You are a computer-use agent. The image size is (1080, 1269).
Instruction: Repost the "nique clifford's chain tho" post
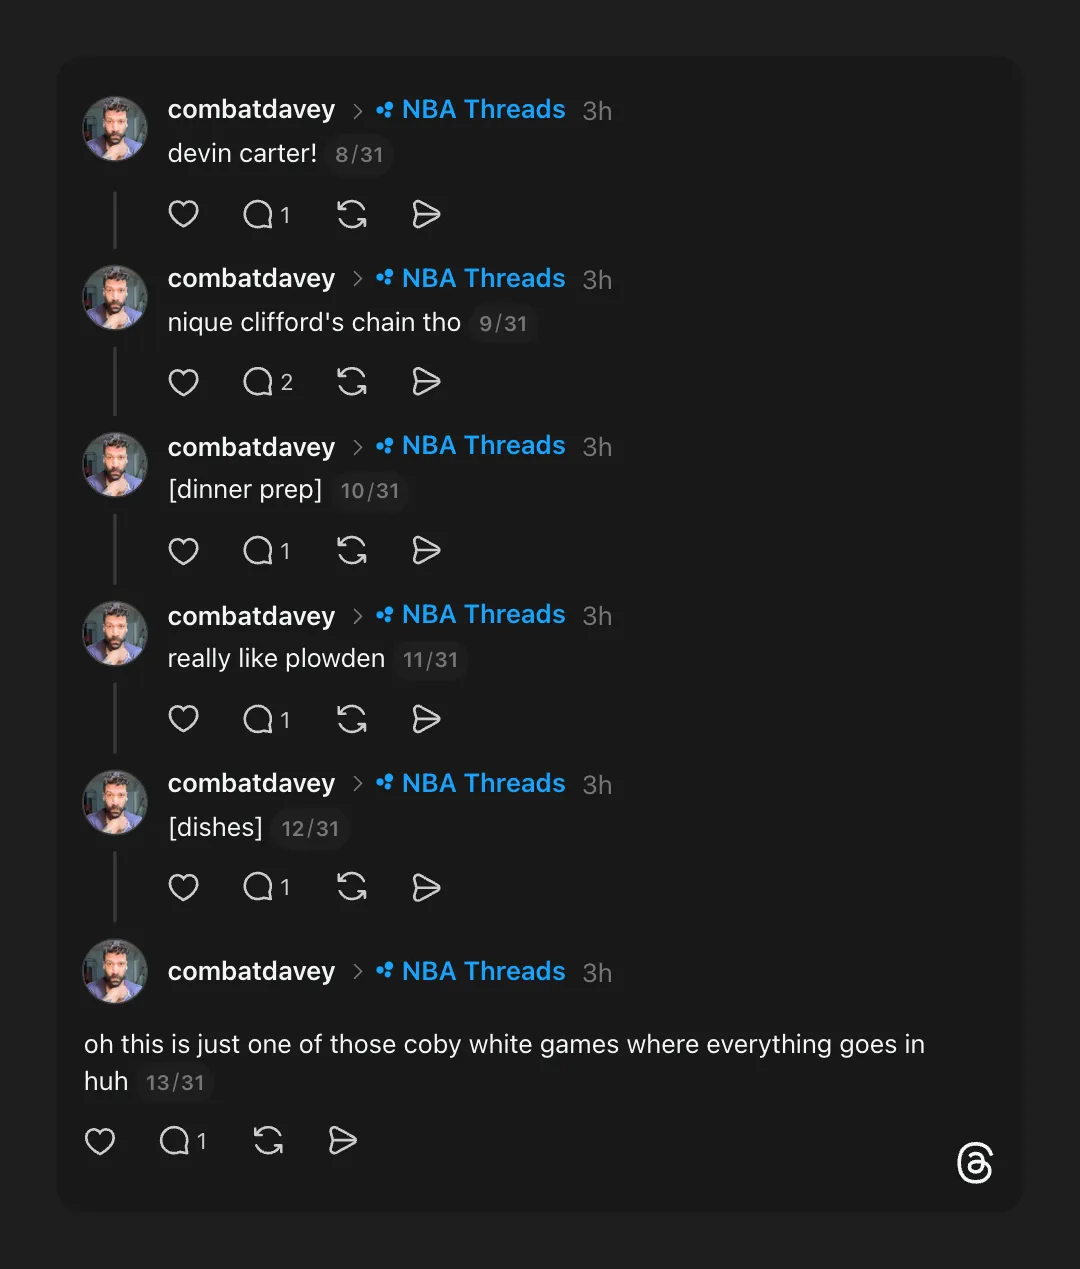(x=352, y=382)
